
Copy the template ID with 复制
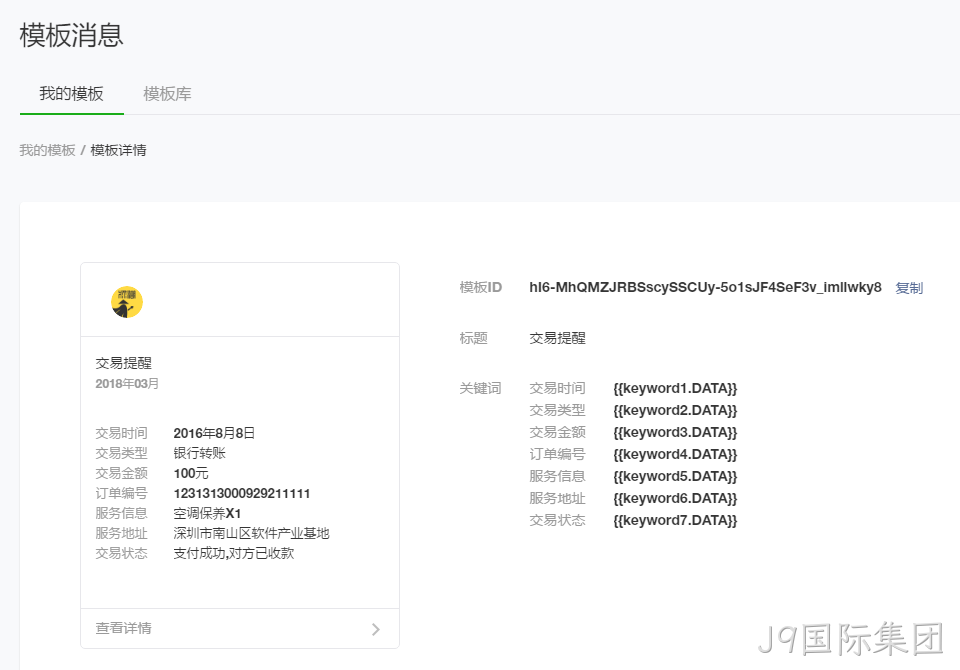(x=909, y=288)
